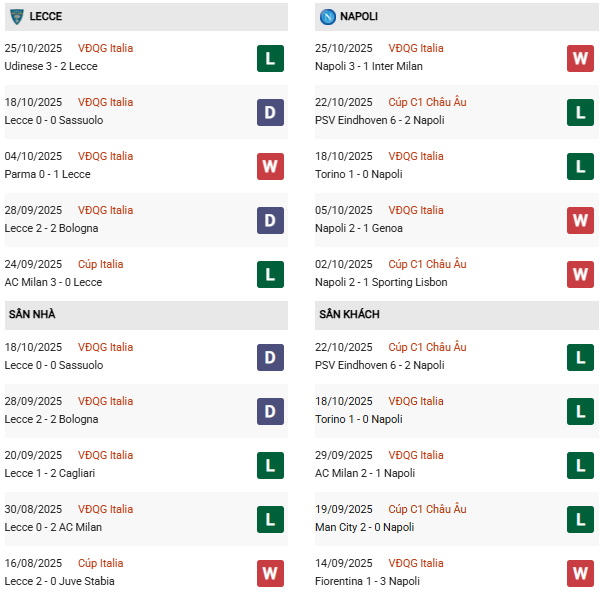Click the L badge for Man City 2-0 Napoli
The height and width of the screenshot is (594, 600).
coord(580,519)
